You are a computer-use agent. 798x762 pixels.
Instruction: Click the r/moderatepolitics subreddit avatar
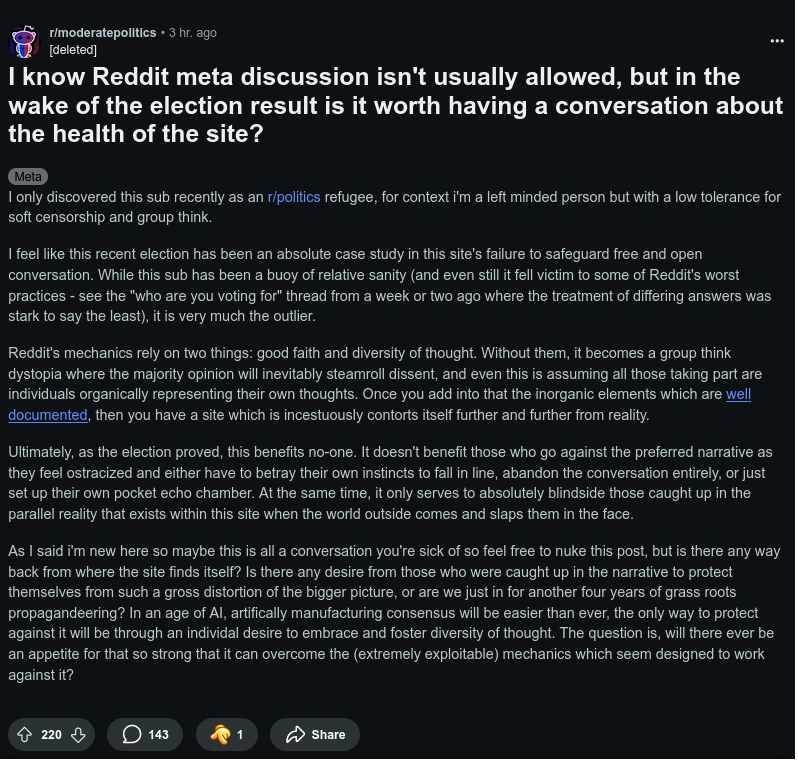tap(24, 41)
